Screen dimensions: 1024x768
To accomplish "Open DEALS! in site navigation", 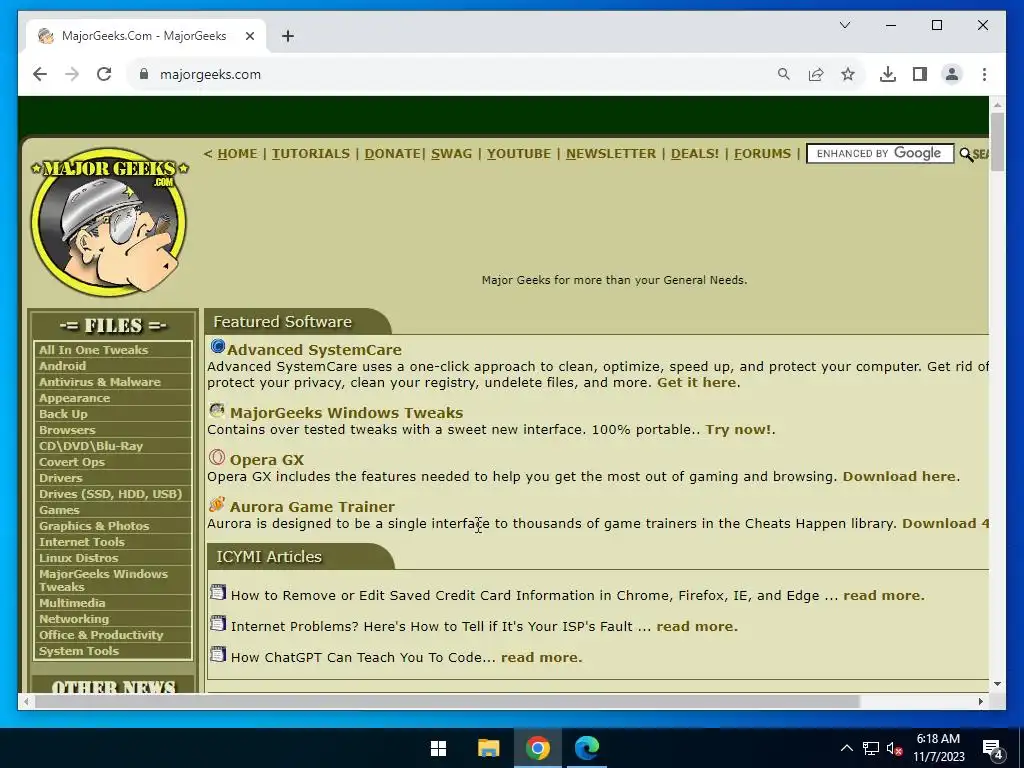I will pyautogui.click(x=695, y=153).
